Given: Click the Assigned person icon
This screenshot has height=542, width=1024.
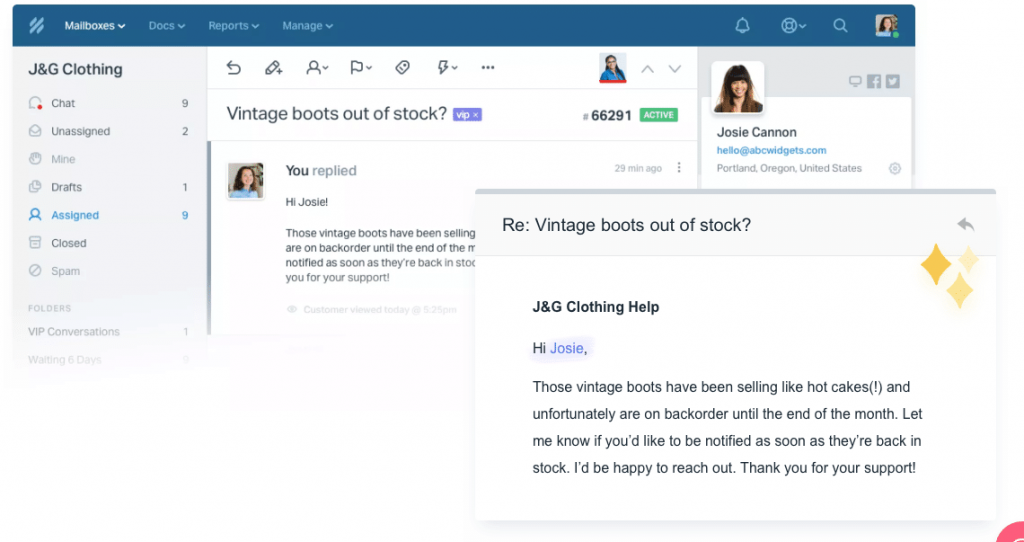Looking at the screenshot, I should [35, 215].
